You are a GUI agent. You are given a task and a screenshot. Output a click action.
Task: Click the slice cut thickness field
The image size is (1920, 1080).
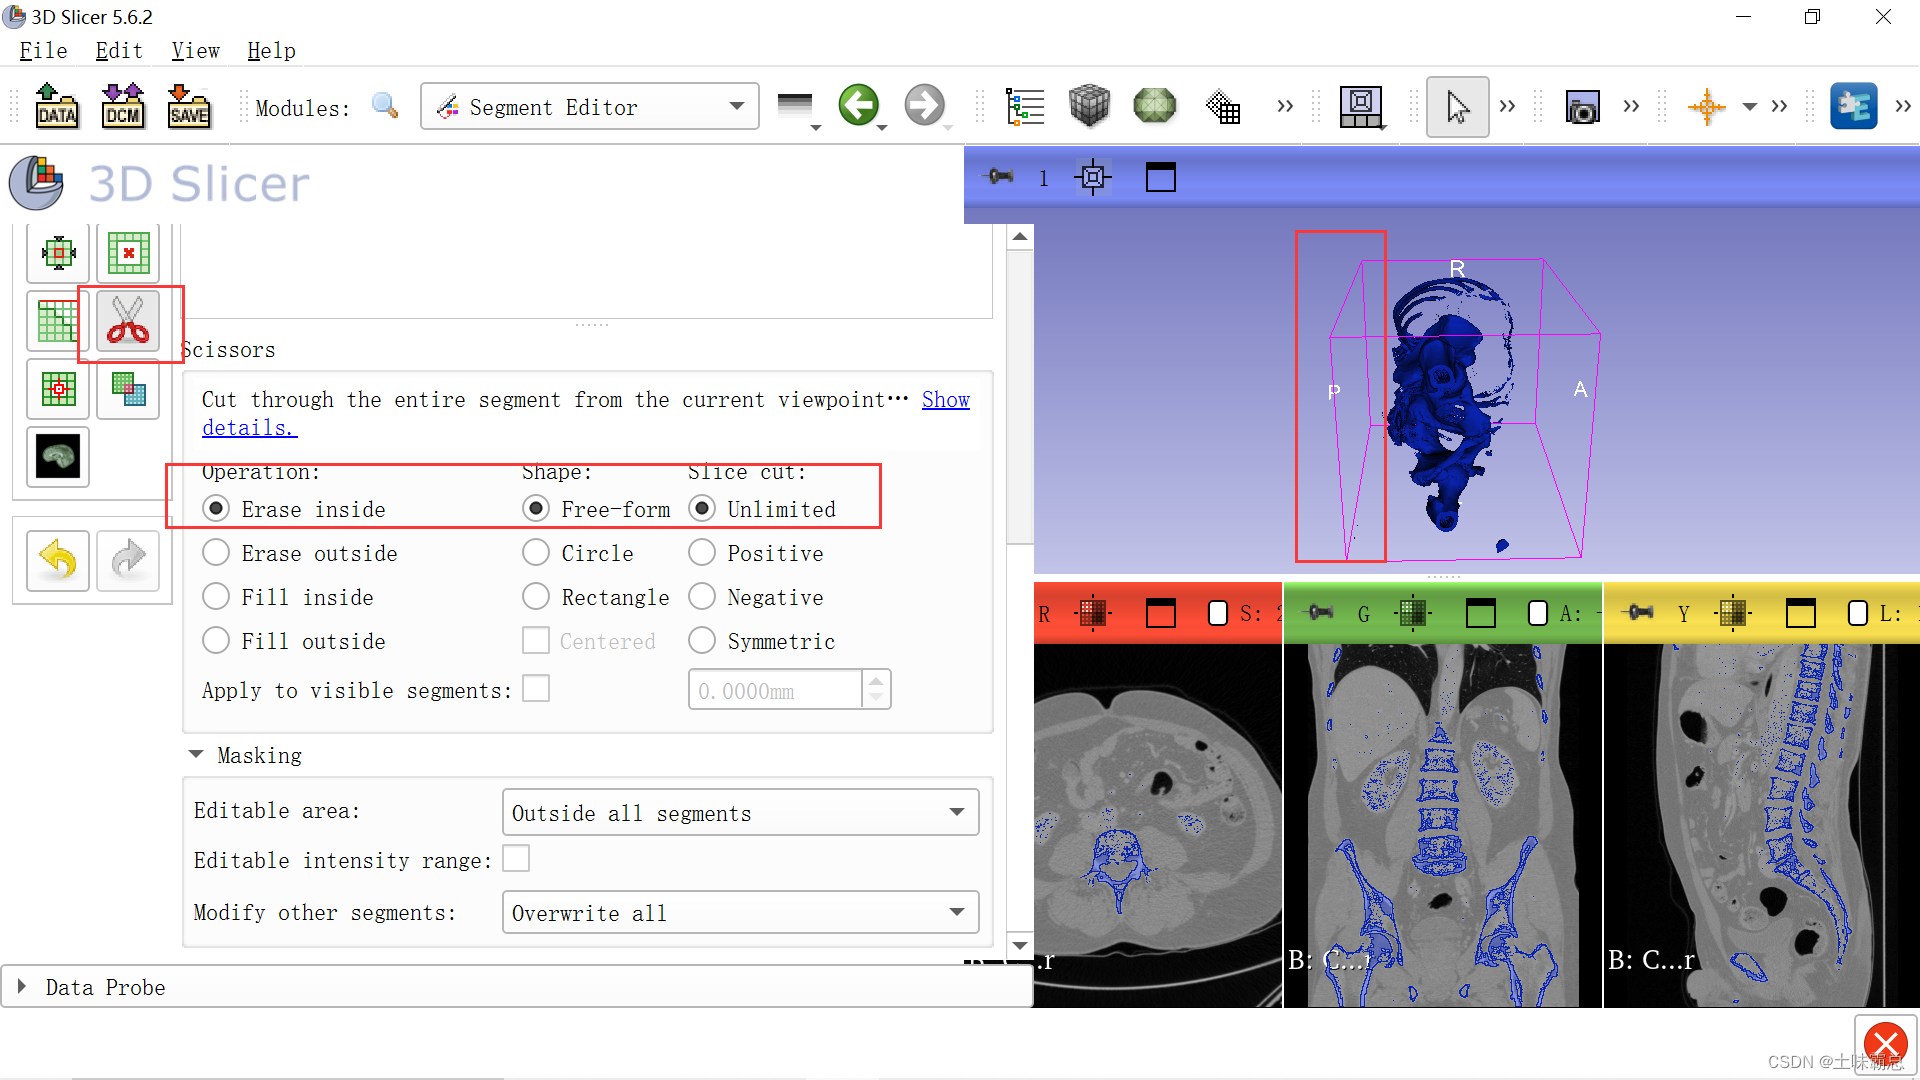point(775,691)
